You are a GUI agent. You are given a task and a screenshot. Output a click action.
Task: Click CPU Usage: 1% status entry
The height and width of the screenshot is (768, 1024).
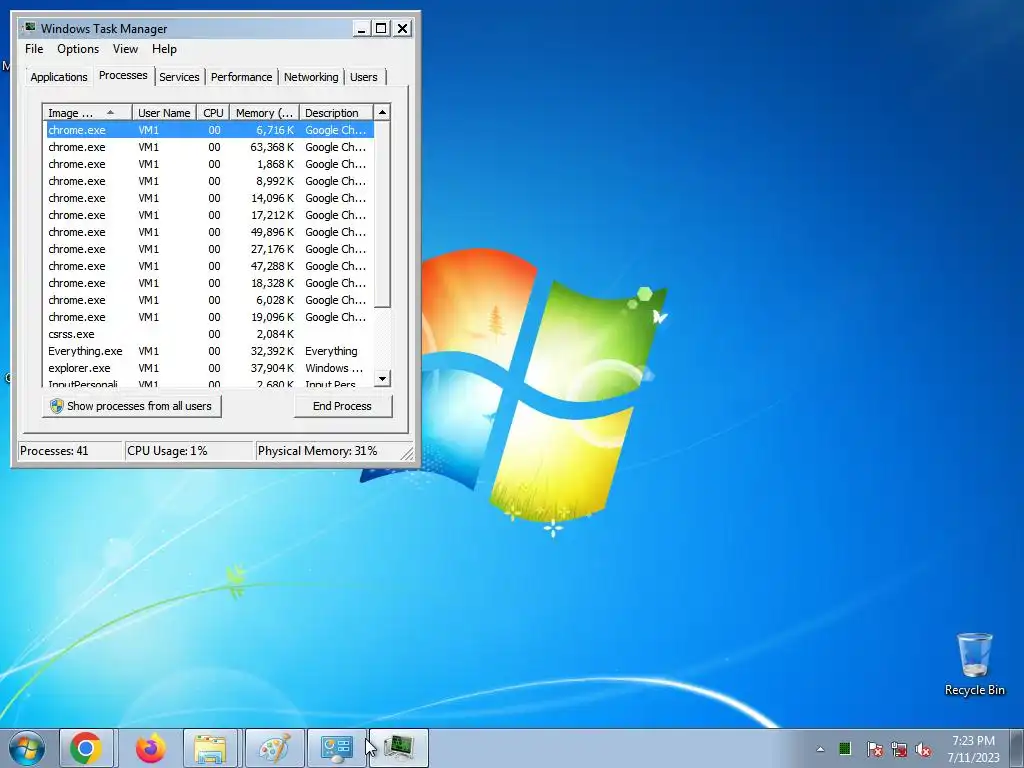click(189, 451)
